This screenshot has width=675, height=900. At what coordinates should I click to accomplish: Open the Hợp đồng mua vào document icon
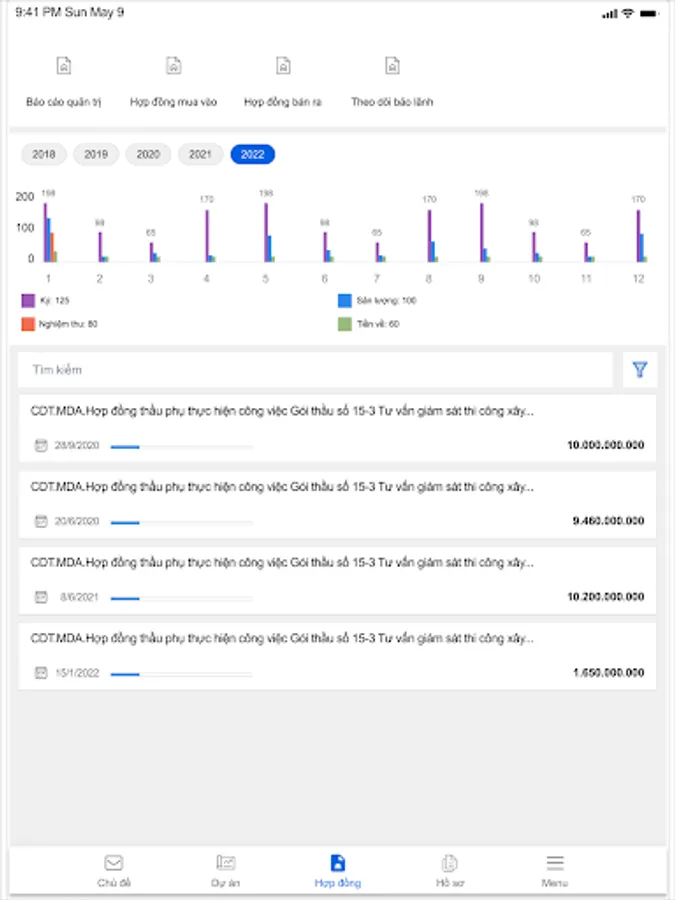173,66
